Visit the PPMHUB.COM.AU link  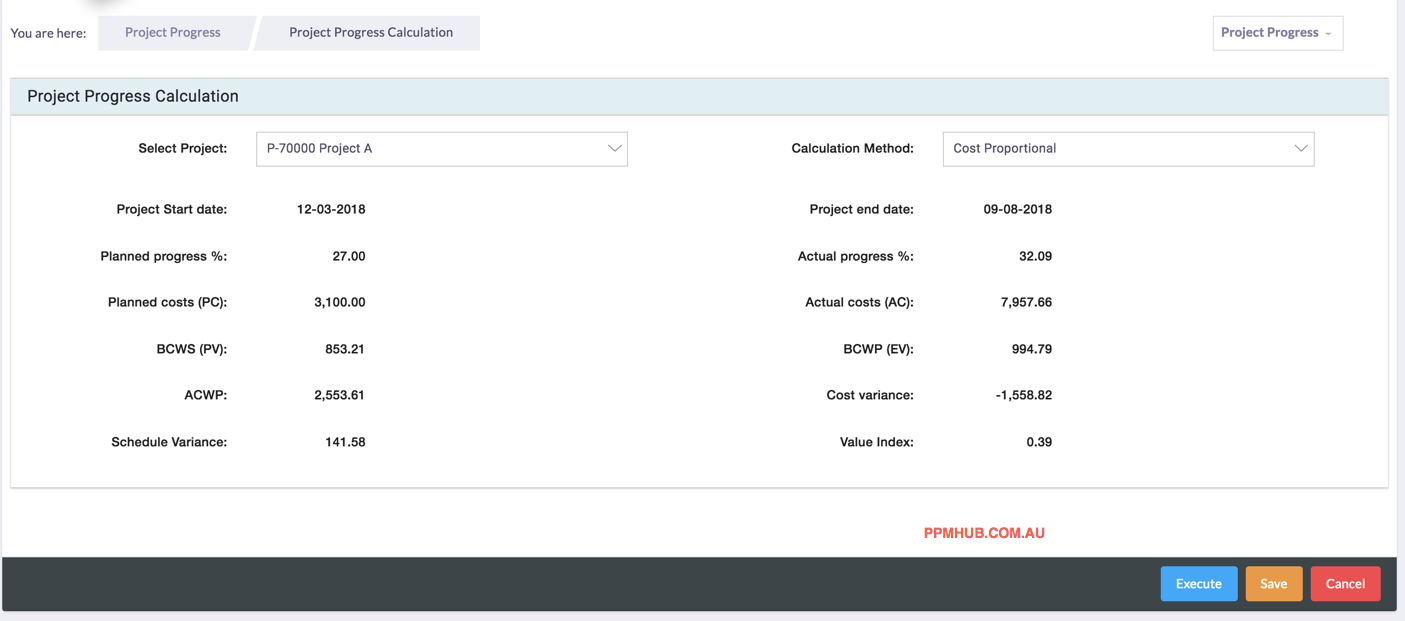[984, 533]
